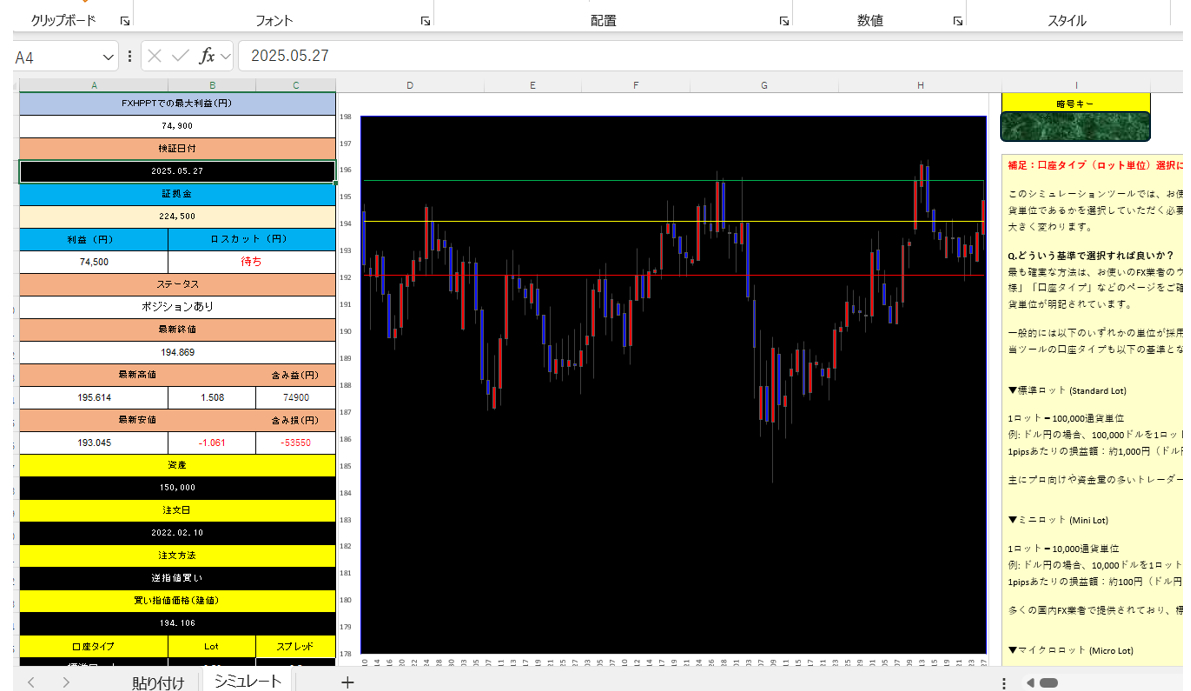Click the formula bar cancel X icon
Screen dimensions: 1191x691
pyautogui.click(x=155, y=56)
